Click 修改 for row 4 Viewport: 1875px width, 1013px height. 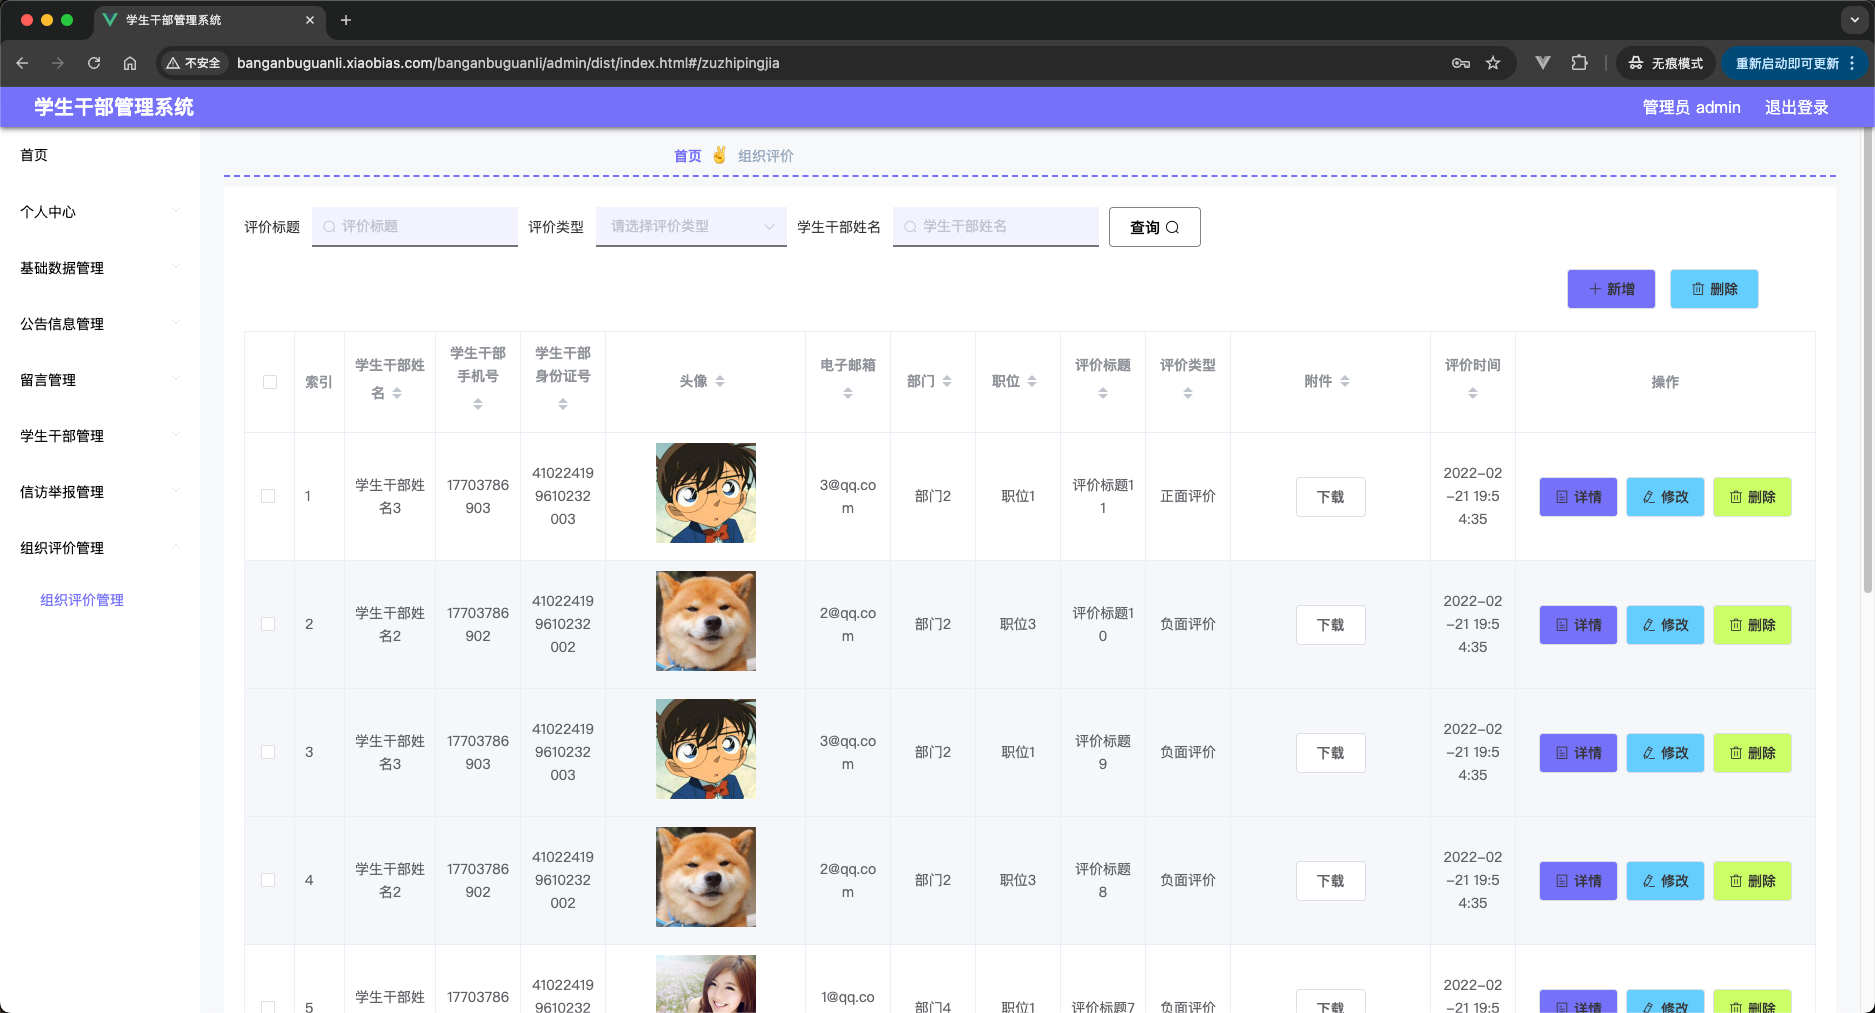(x=1665, y=881)
